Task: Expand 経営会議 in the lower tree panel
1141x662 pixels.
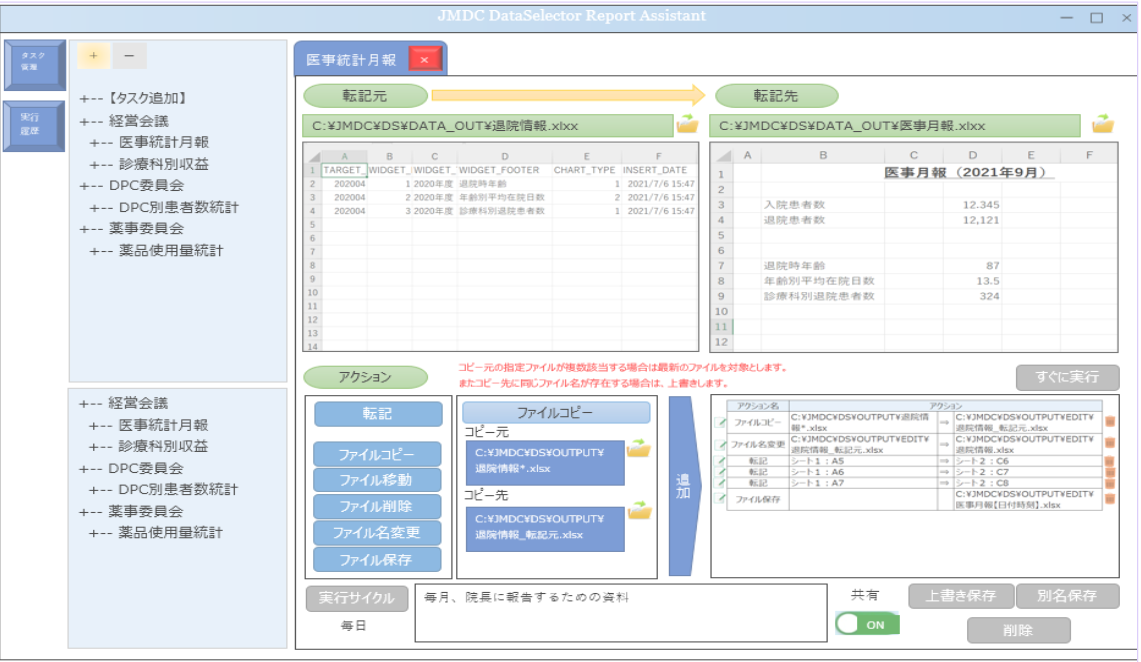Action: click(124, 403)
